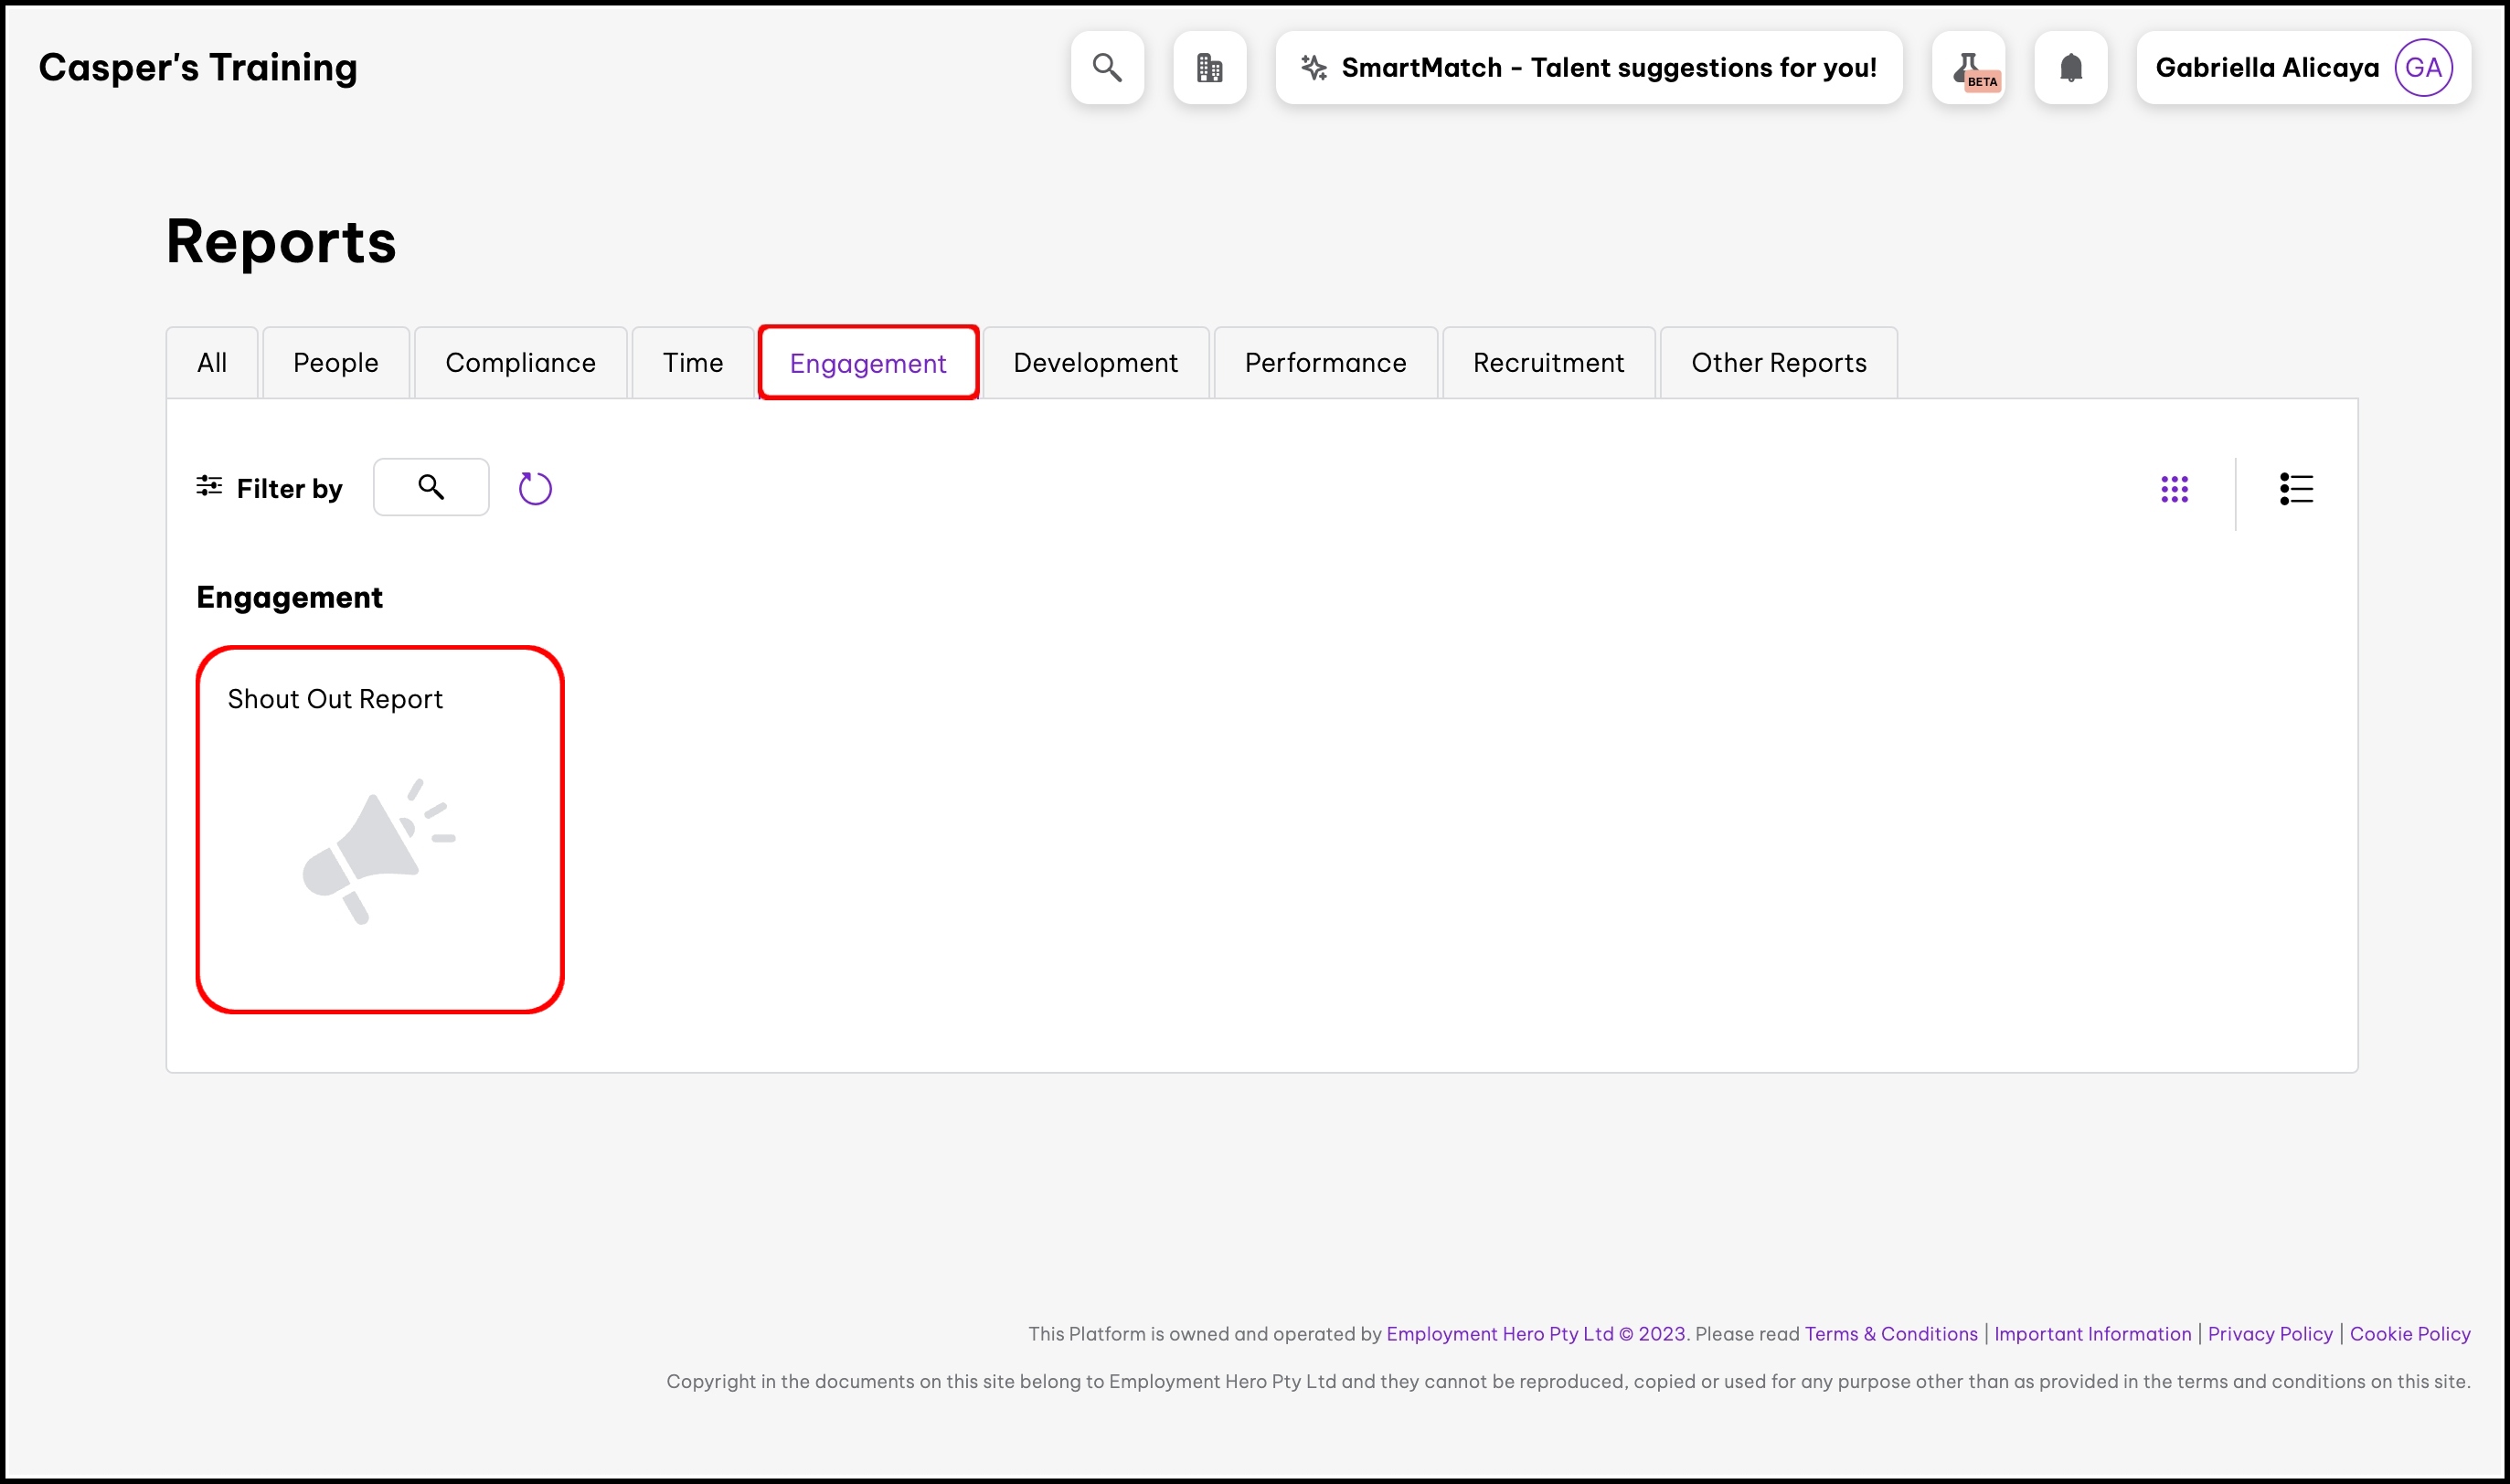Switch to grid view layout

tap(2174, 489)
